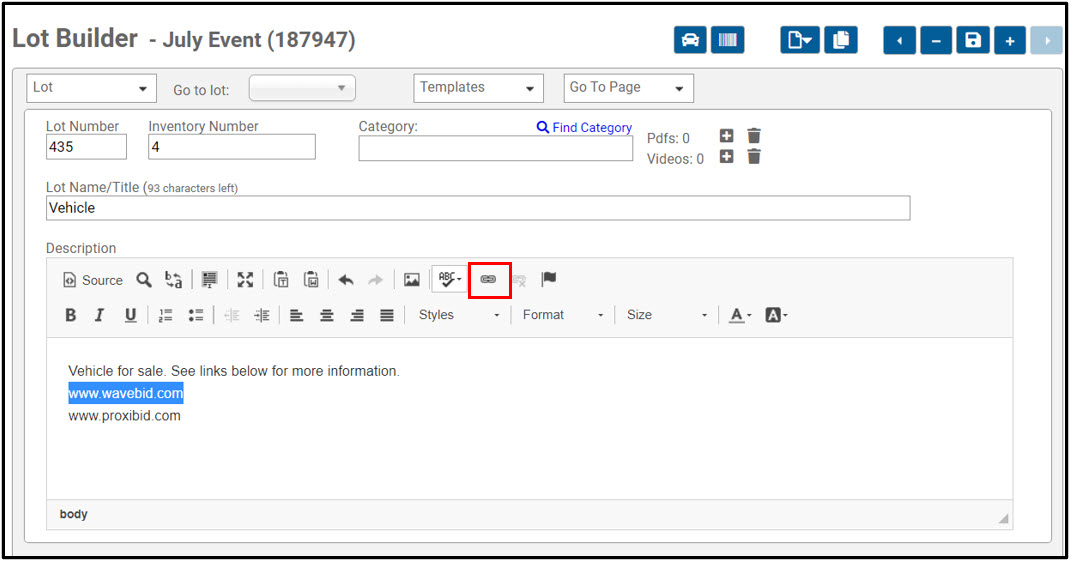Click the highlighted www.wavebid.com text
The height and width of the screenshot is (562, 1071).
[126, 393]
